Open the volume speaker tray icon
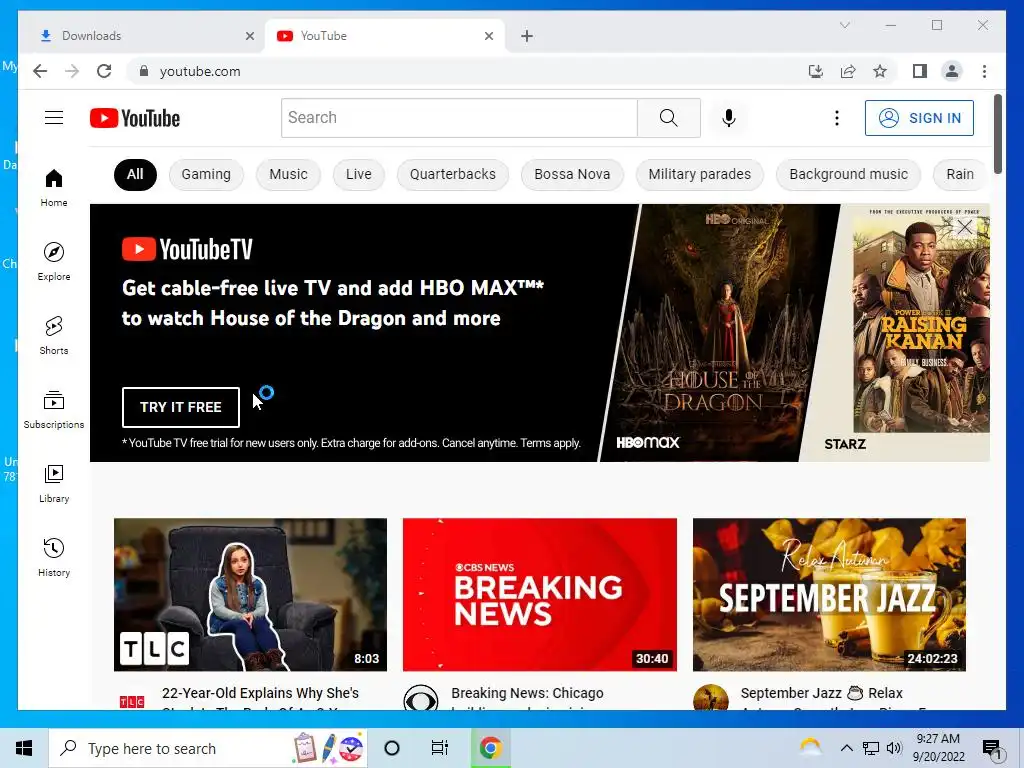The width and height of the screenshot is (1024, 768). (895, 748)
